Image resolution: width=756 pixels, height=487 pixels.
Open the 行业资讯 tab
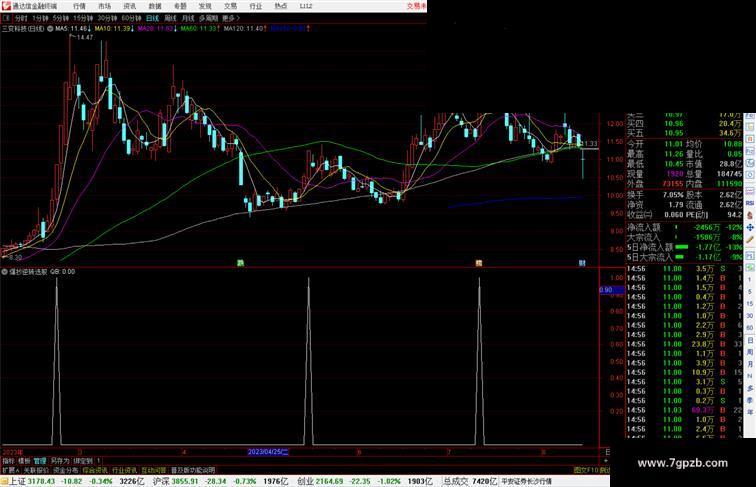tap(124, 470)
